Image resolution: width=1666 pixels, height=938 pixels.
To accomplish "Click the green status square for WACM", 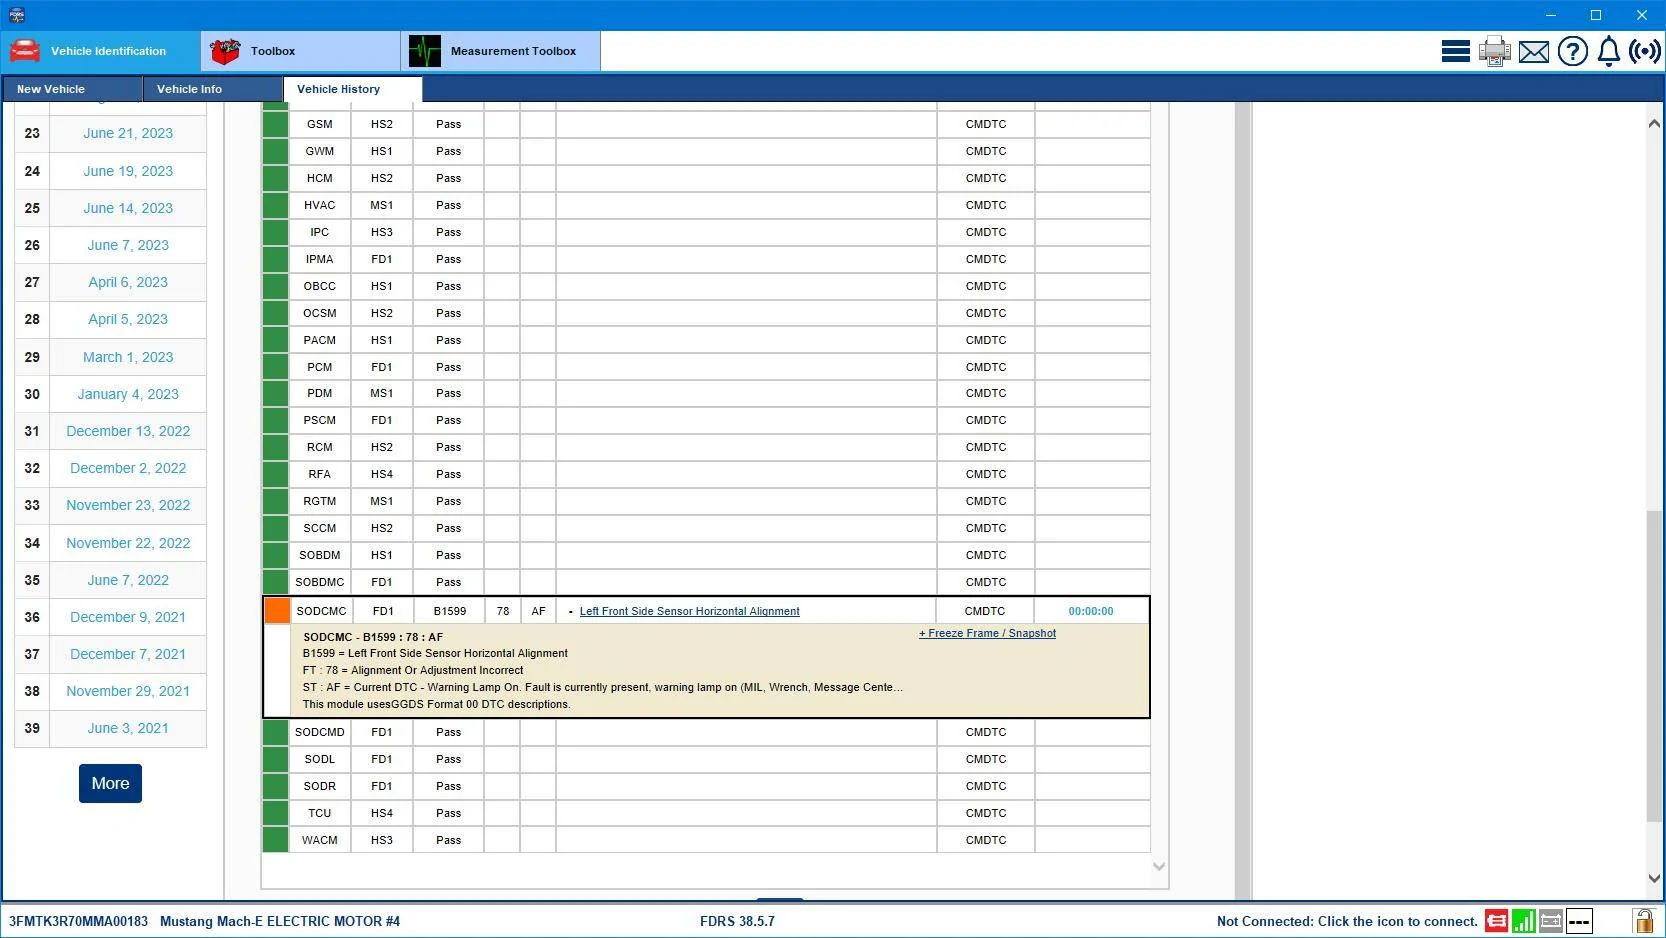I will click(x=275, y=840).
